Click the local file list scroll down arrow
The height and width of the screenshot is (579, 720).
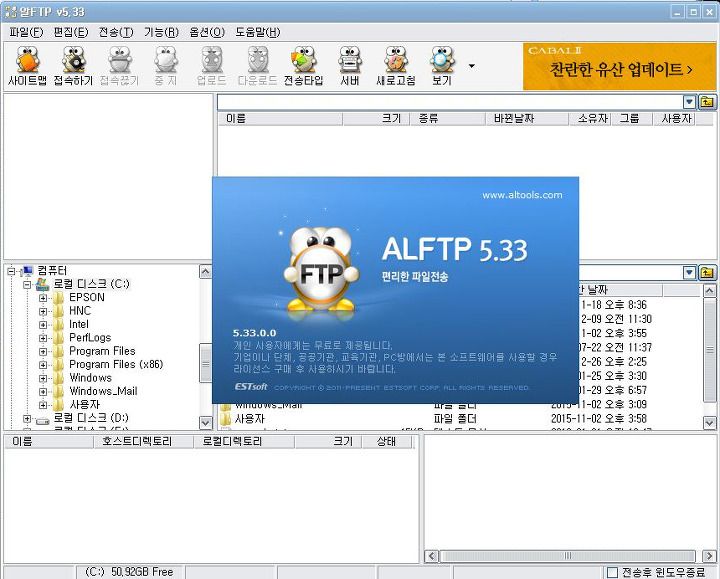[x=709, y=422]
